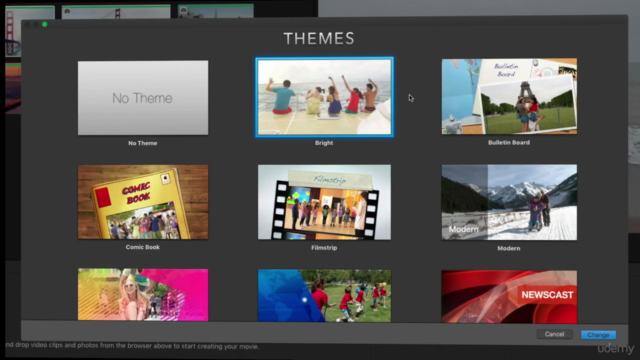Pick the Newscast theme thumbnail
This screenshot has width=640, height=360.
point(509,296)
